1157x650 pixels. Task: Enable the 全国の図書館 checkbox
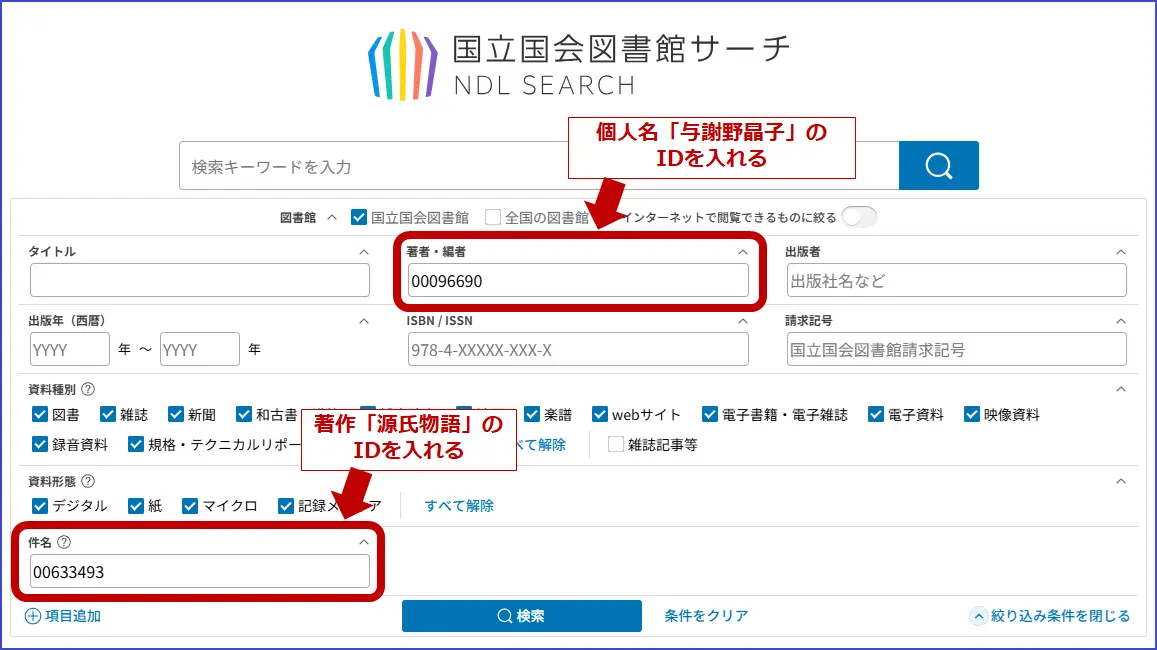click(493, 217)
